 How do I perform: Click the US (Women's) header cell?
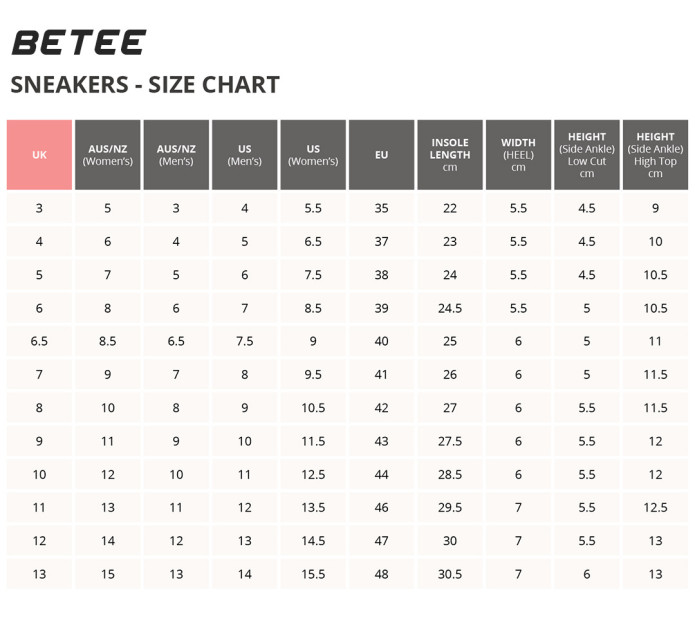click(x=313, y=155)
